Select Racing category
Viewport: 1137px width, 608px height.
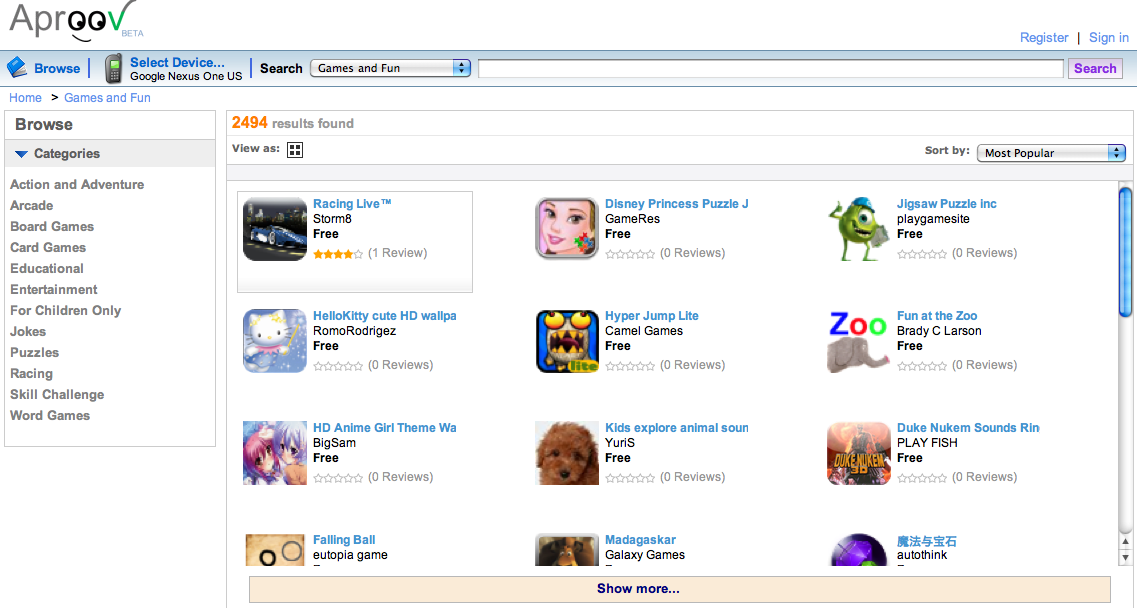31,374
